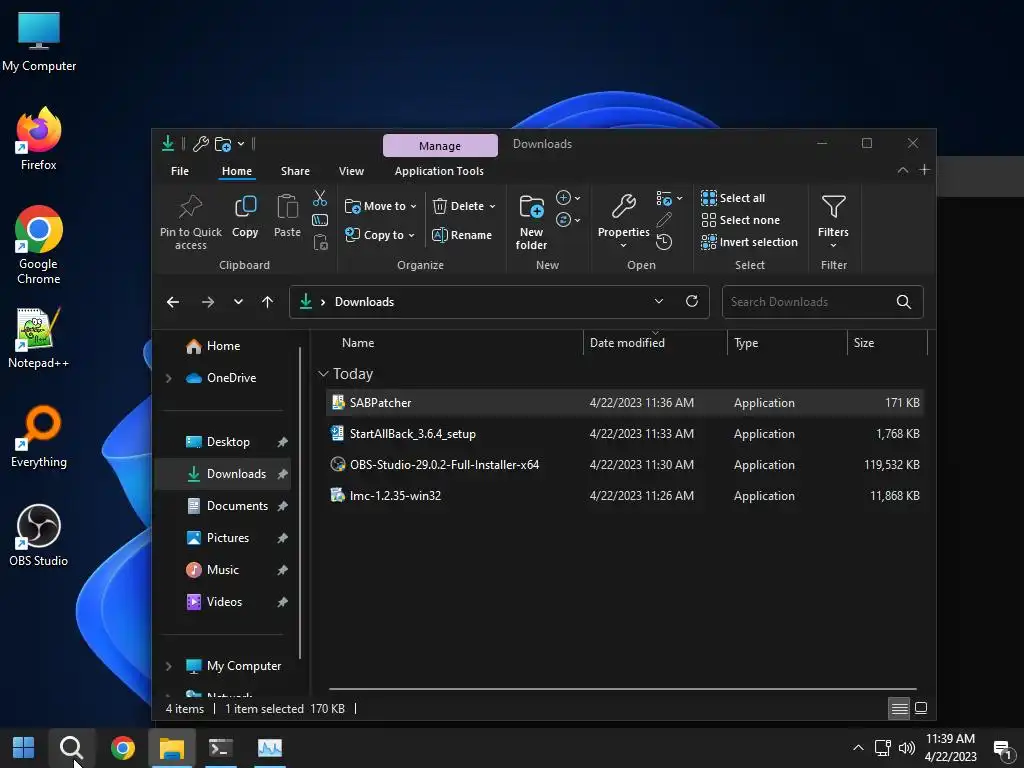Viewport: 1024px width, 768px height.
Task: Open Easy access dropdown in New group
Action: [x=568, y=219]
